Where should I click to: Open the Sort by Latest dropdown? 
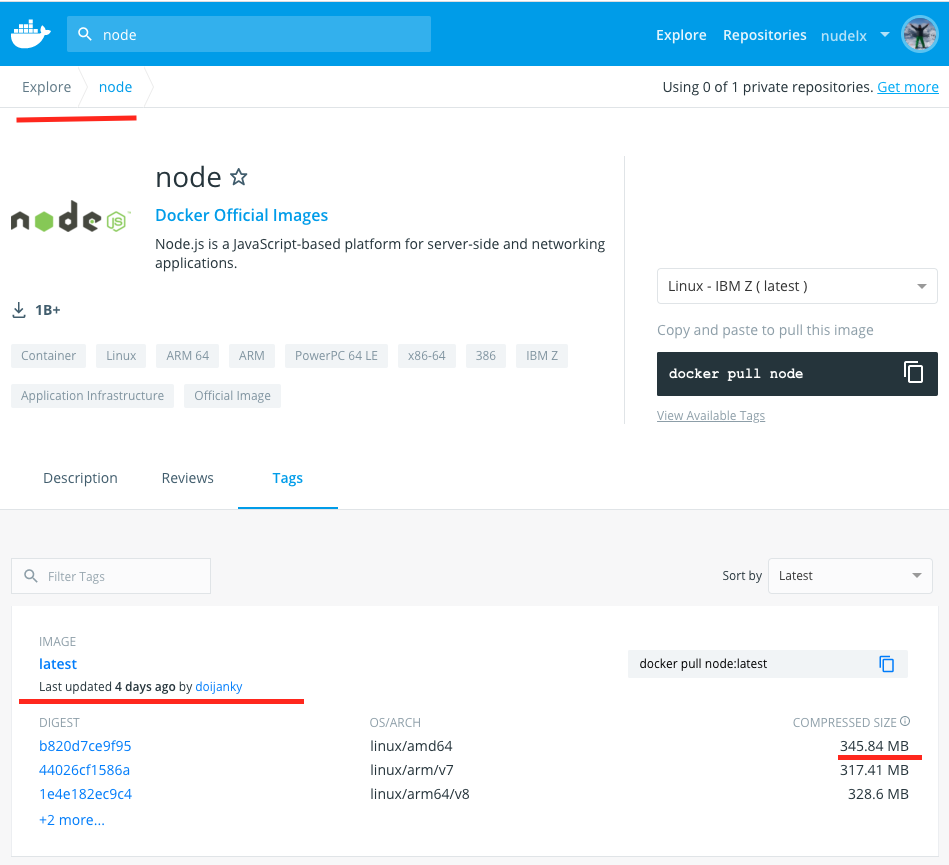pyautogui.click(x=850, y=576)
